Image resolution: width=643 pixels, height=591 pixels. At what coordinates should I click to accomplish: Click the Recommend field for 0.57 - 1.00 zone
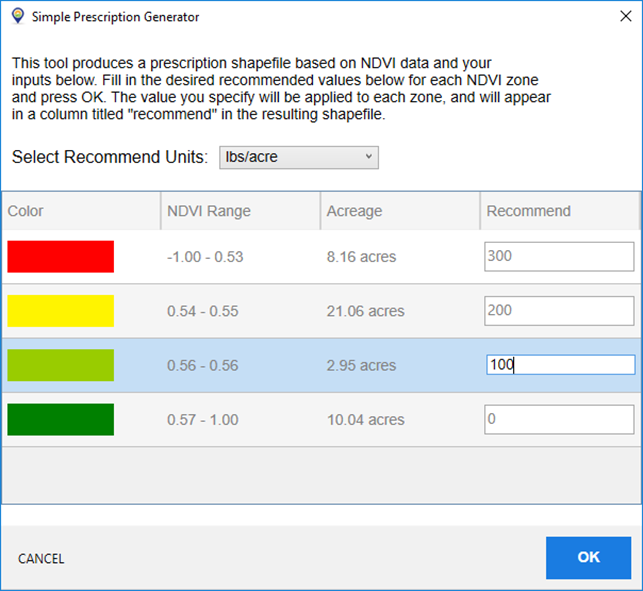click(559, 419)
